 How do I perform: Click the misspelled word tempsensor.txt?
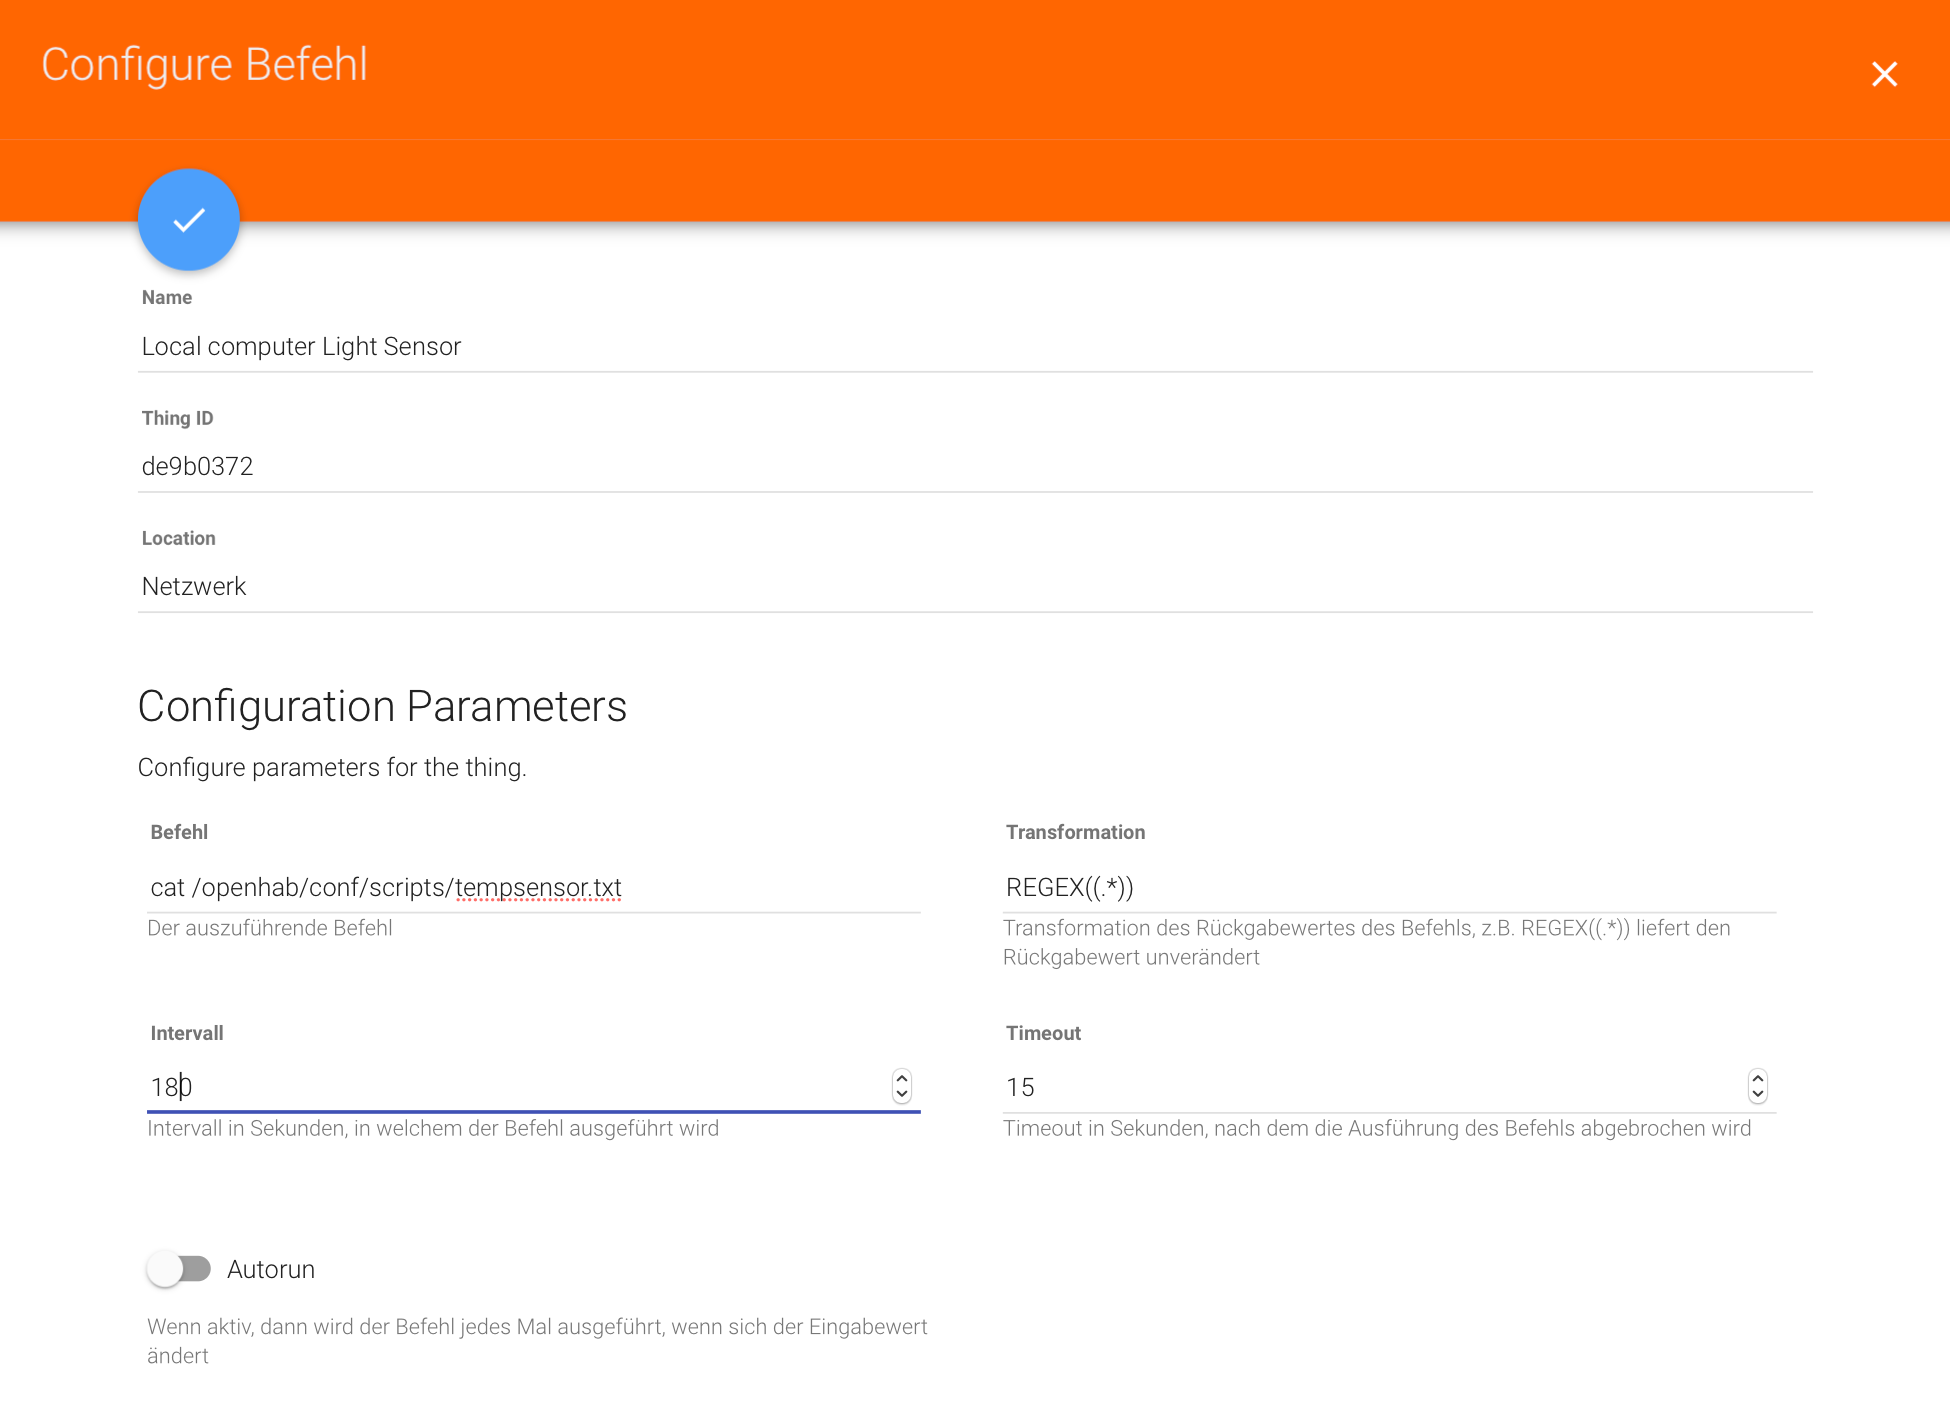pyautogui.click(x=538, y=888)
